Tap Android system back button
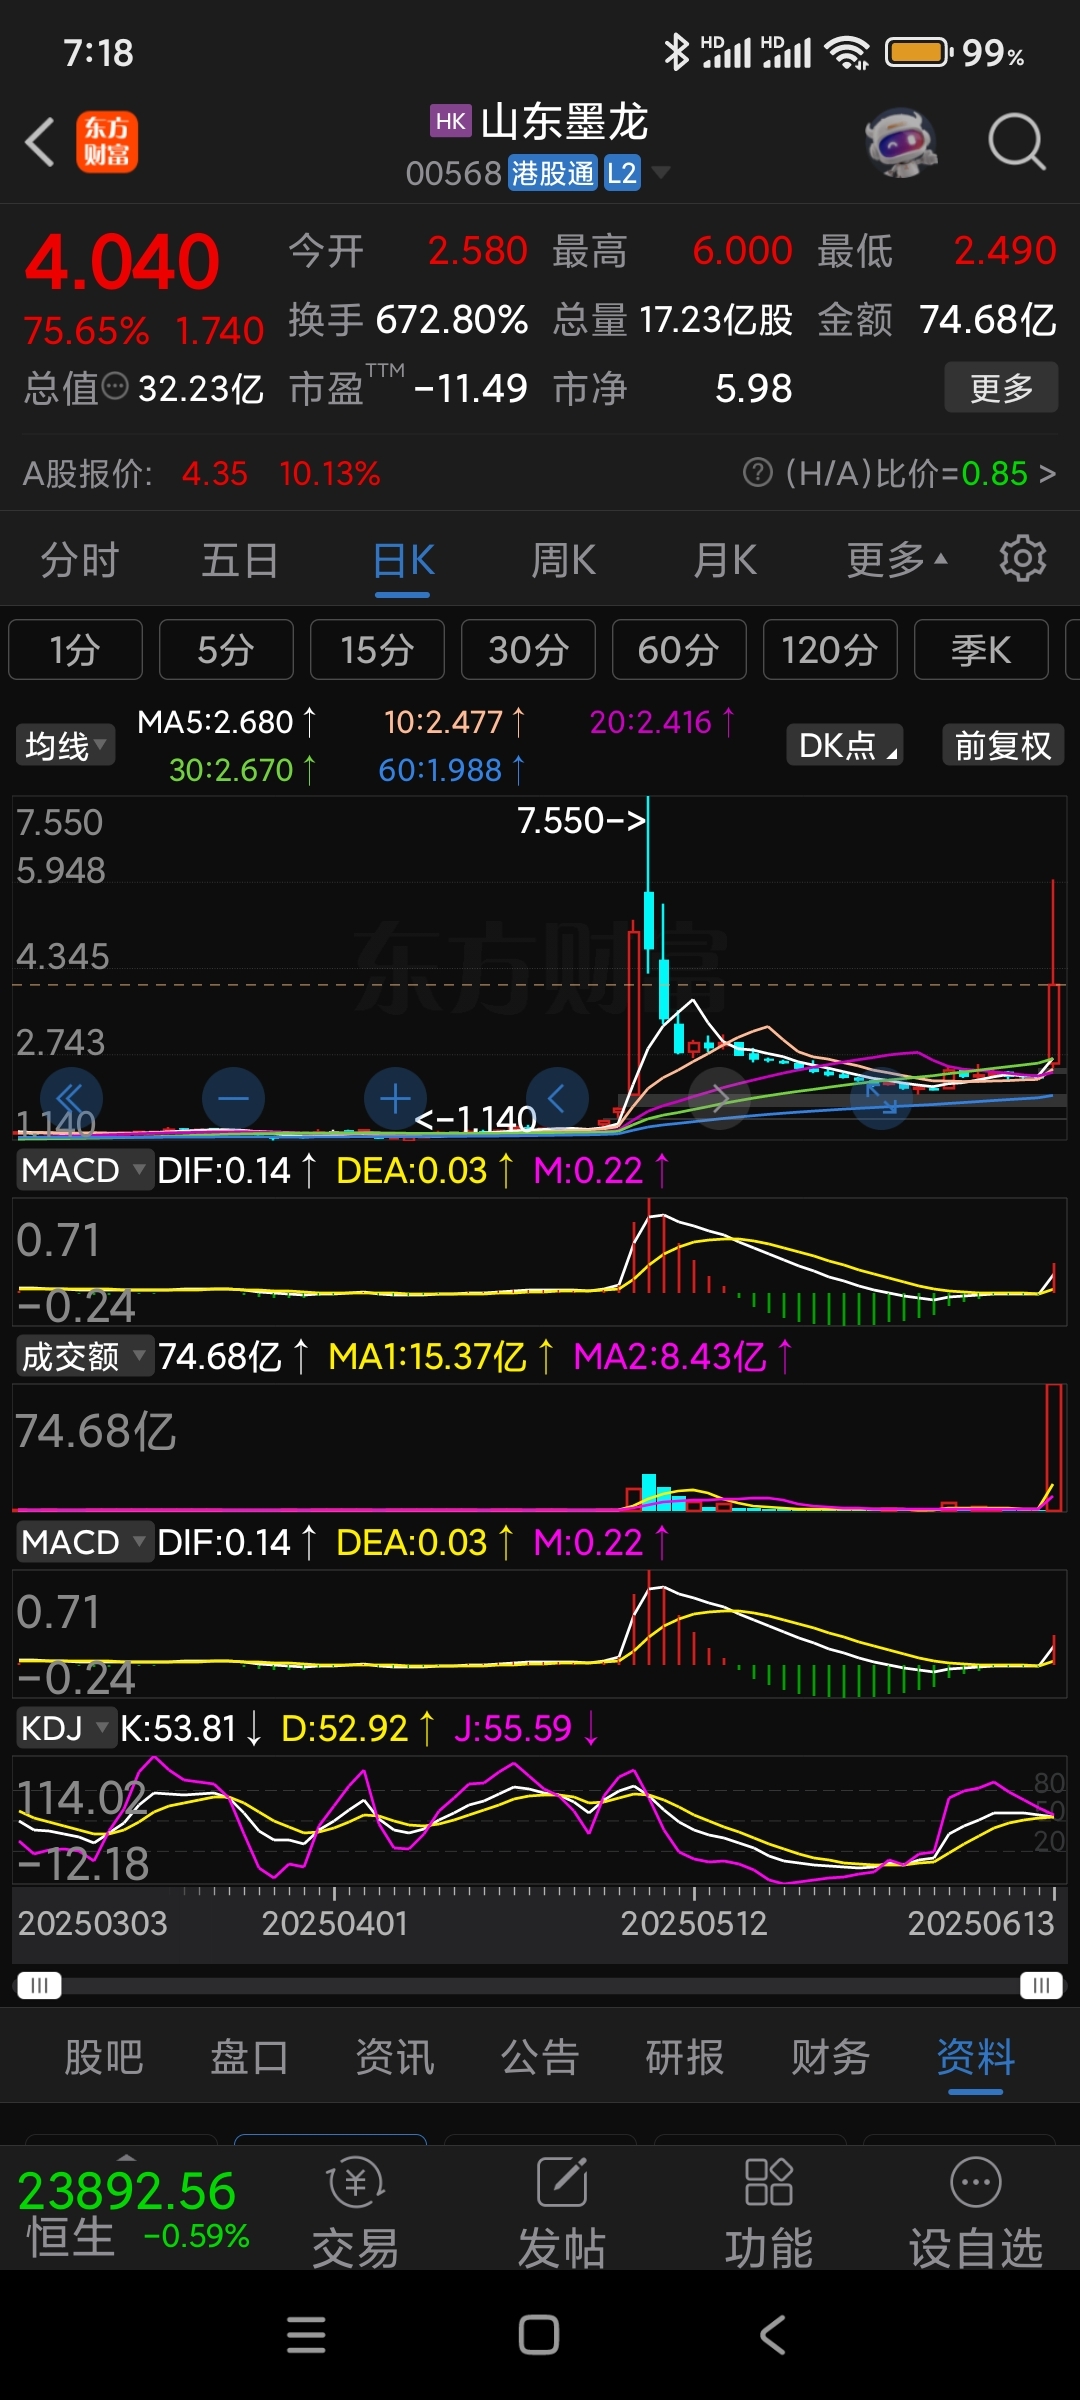Screen dimensions: 1080x2400 click(772, 2335)
